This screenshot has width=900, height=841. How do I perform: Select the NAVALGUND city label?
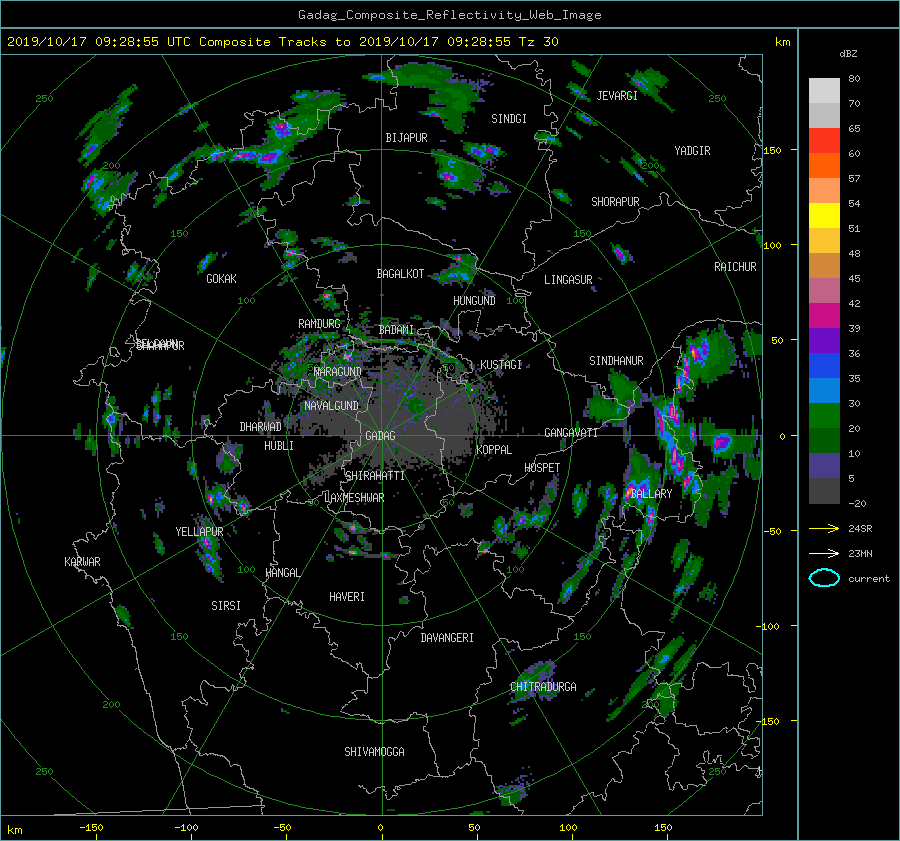(x=331, y=405)
